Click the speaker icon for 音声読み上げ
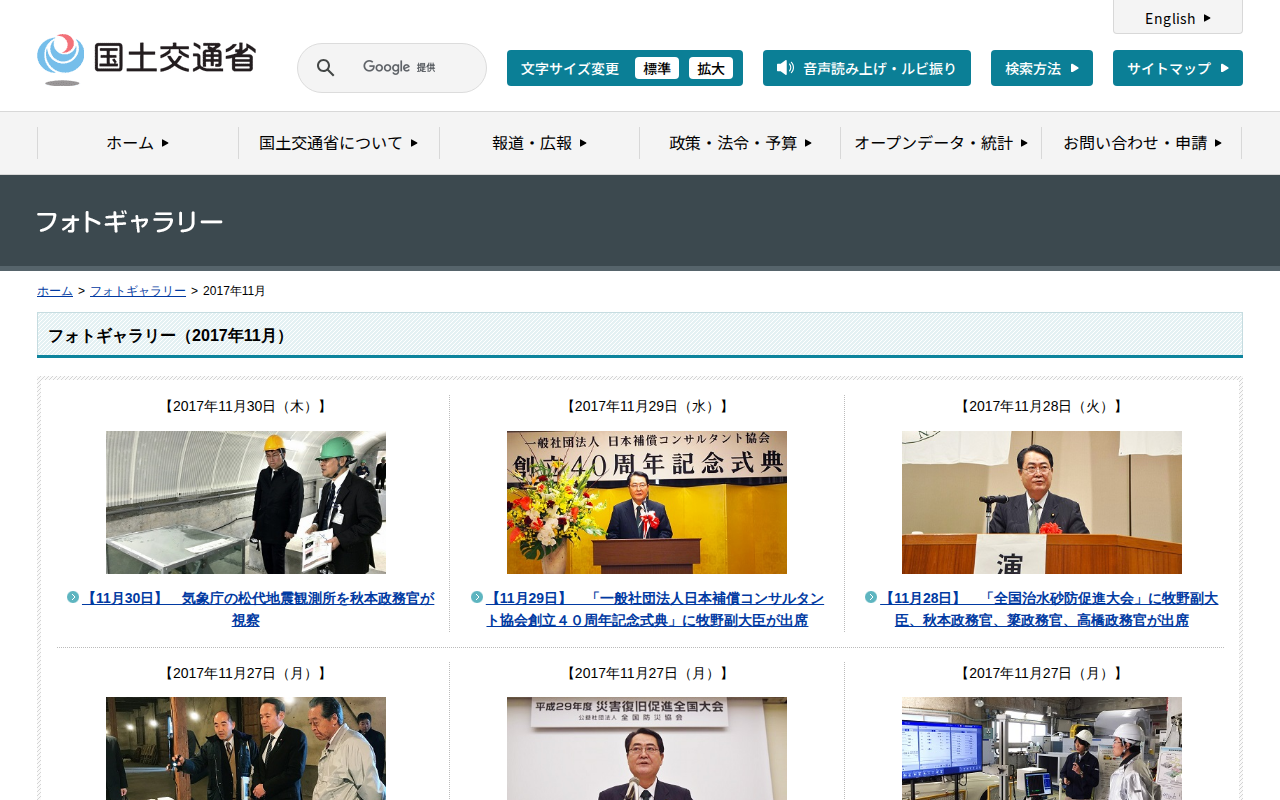The width and height of the screenshot is (1280, 800). [x=785, y=68]
